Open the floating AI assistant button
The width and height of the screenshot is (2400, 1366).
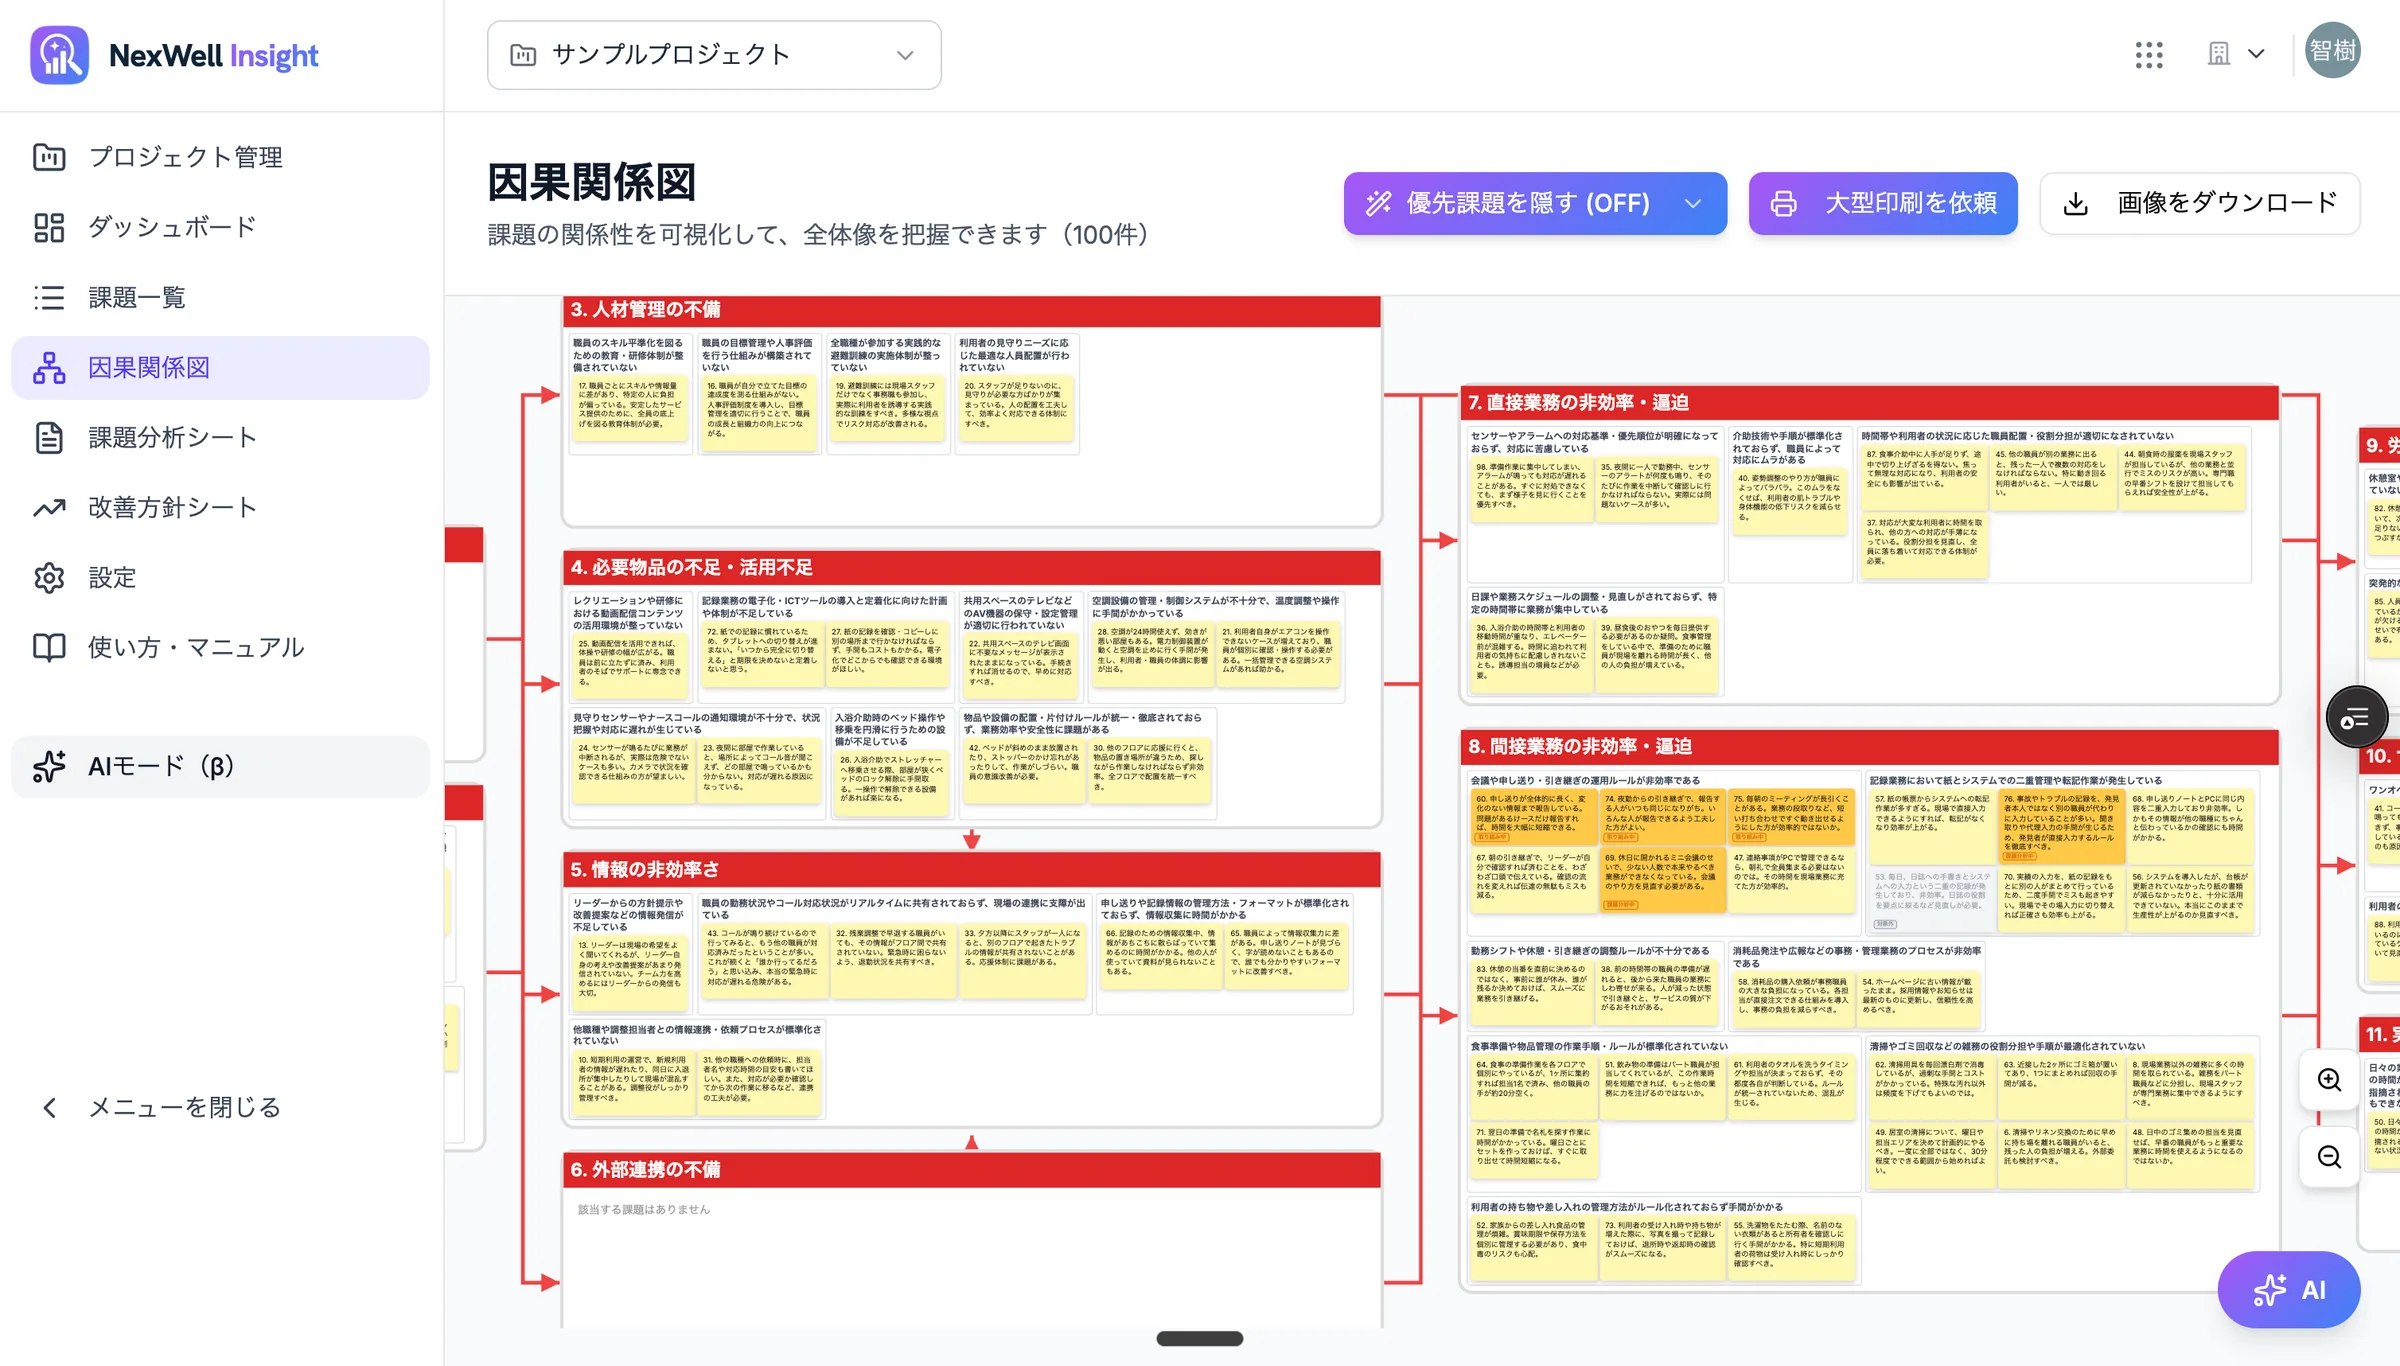point(2289,1290)
